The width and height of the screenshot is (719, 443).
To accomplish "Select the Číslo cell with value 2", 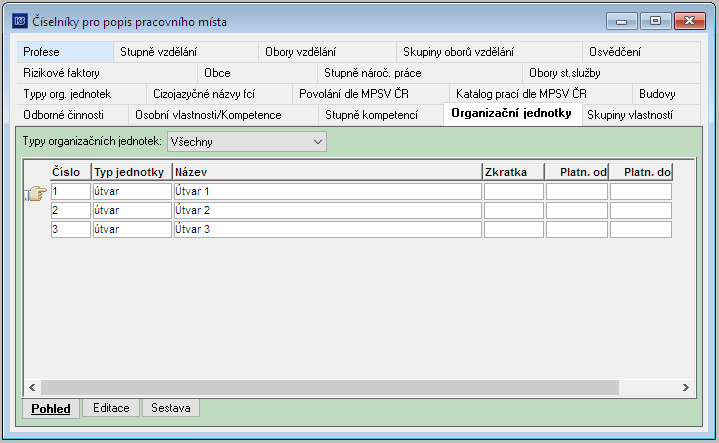I will click(x=71, y=210).
